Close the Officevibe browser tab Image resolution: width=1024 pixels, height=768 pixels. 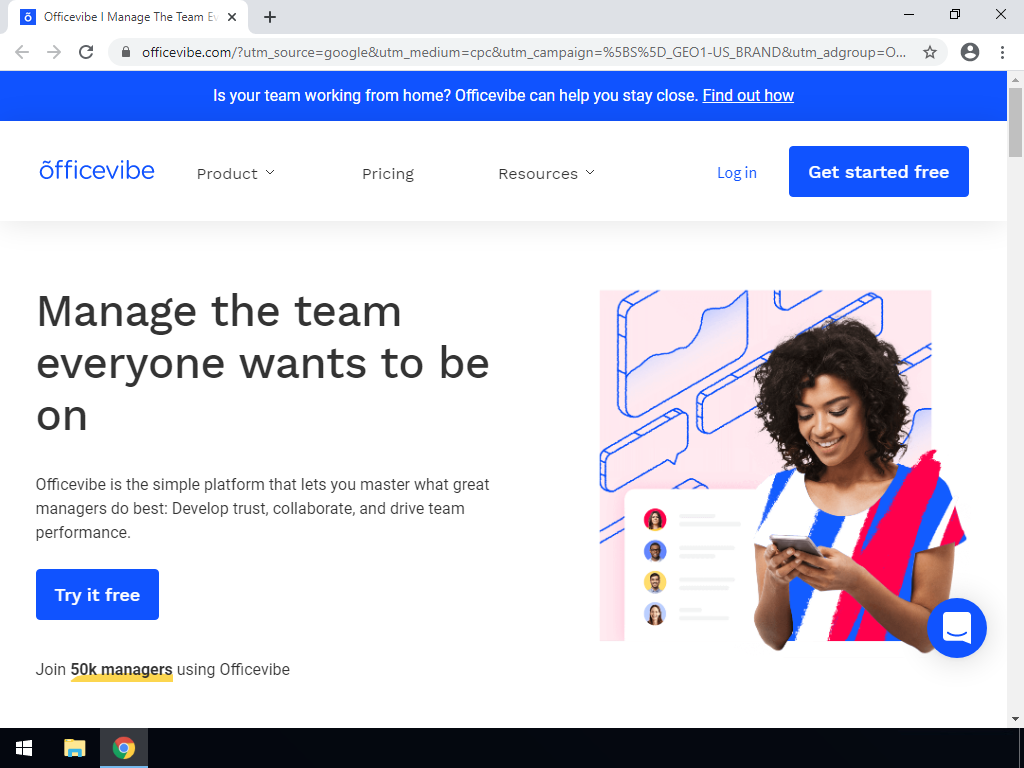232,18
